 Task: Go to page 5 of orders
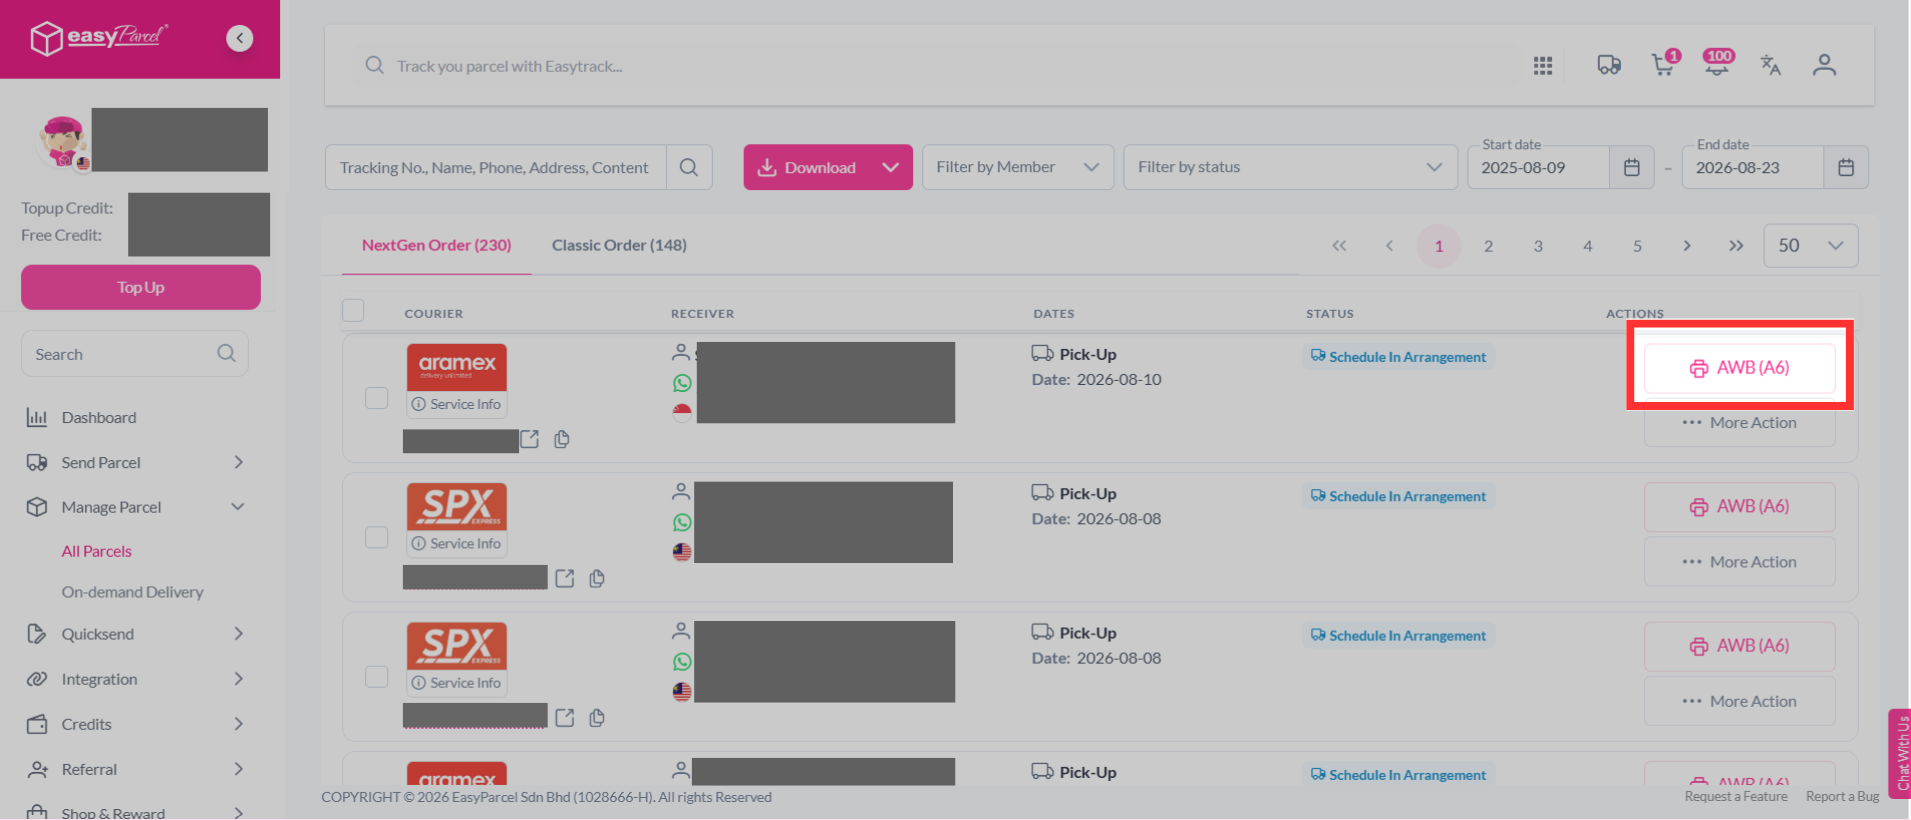(x=1637, y=246)
